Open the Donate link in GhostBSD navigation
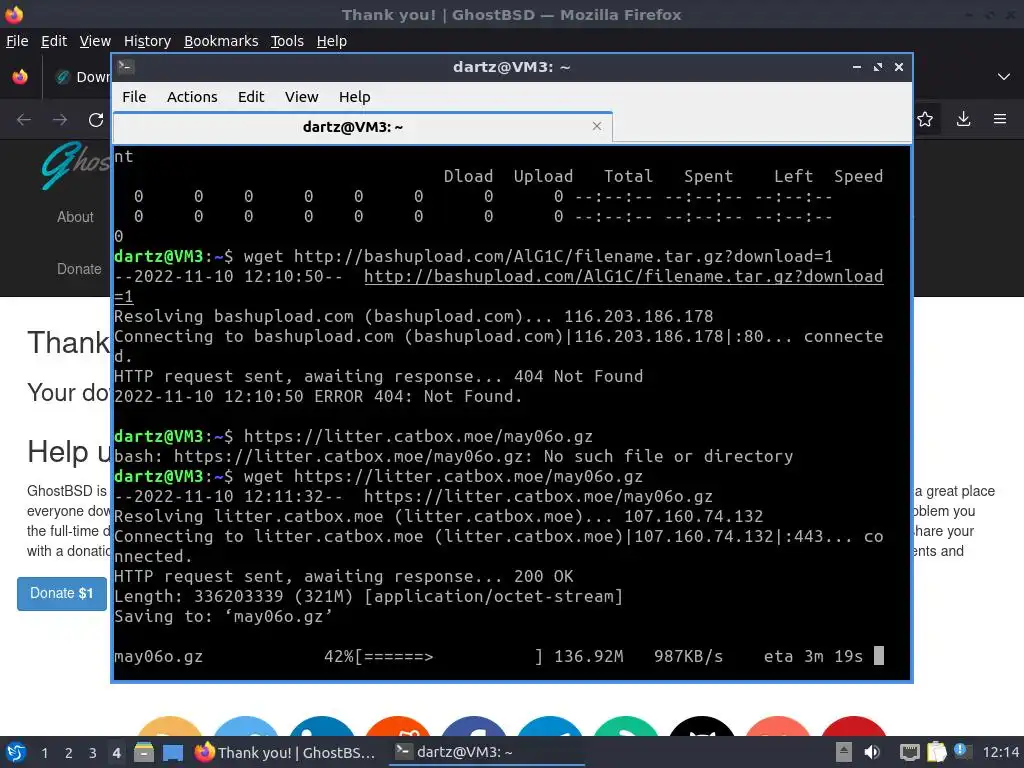This screenshot has width=1024, height=768. [x=79, y=269]
